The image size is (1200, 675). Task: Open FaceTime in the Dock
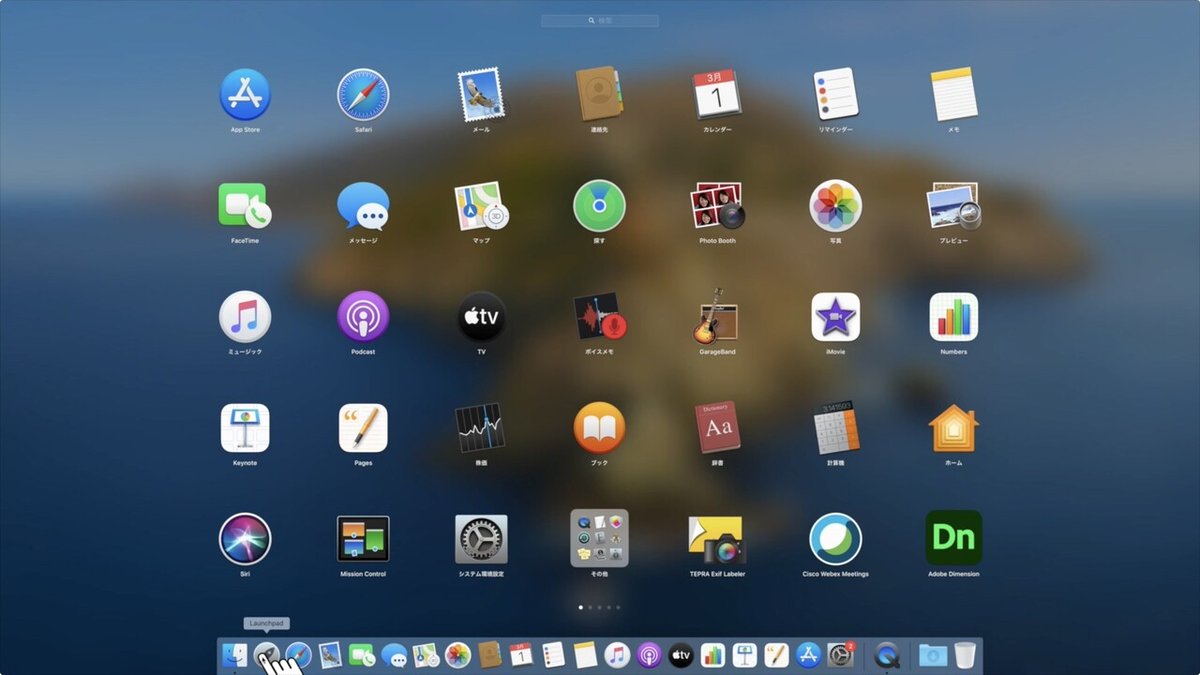click(x=362, y=655)
